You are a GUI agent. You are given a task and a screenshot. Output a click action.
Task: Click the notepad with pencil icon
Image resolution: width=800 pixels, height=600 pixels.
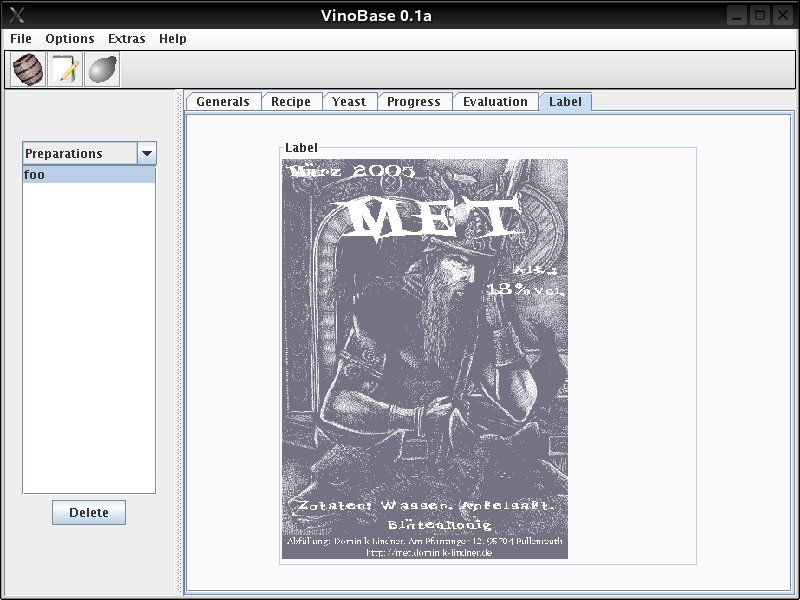(x=65, y=70)
